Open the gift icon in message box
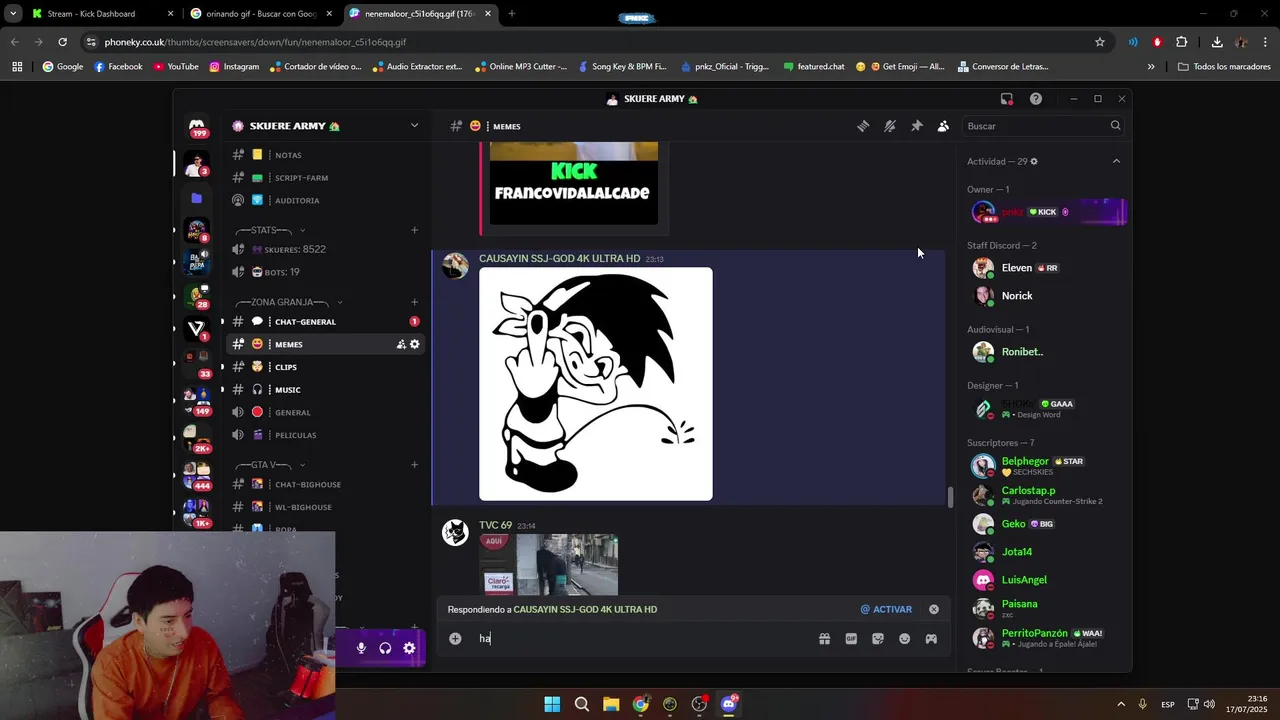This screenshot has width=1280, height=720. point(824,638)
